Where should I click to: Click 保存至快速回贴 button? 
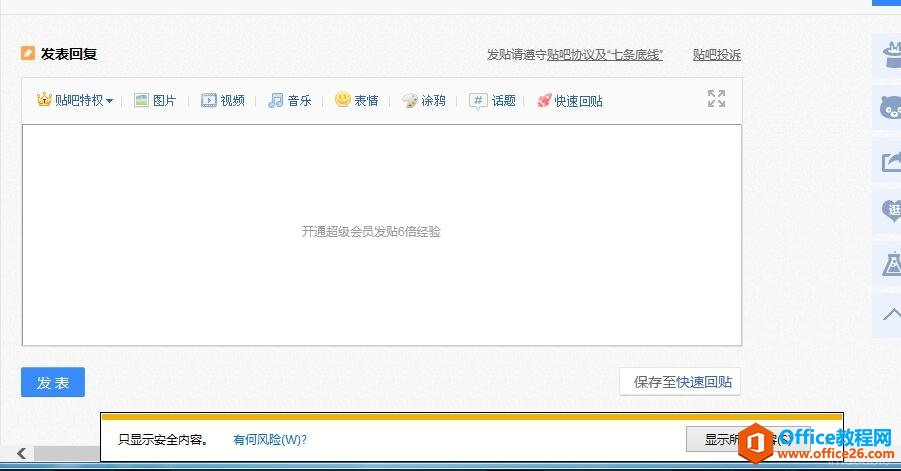point(680,382)
